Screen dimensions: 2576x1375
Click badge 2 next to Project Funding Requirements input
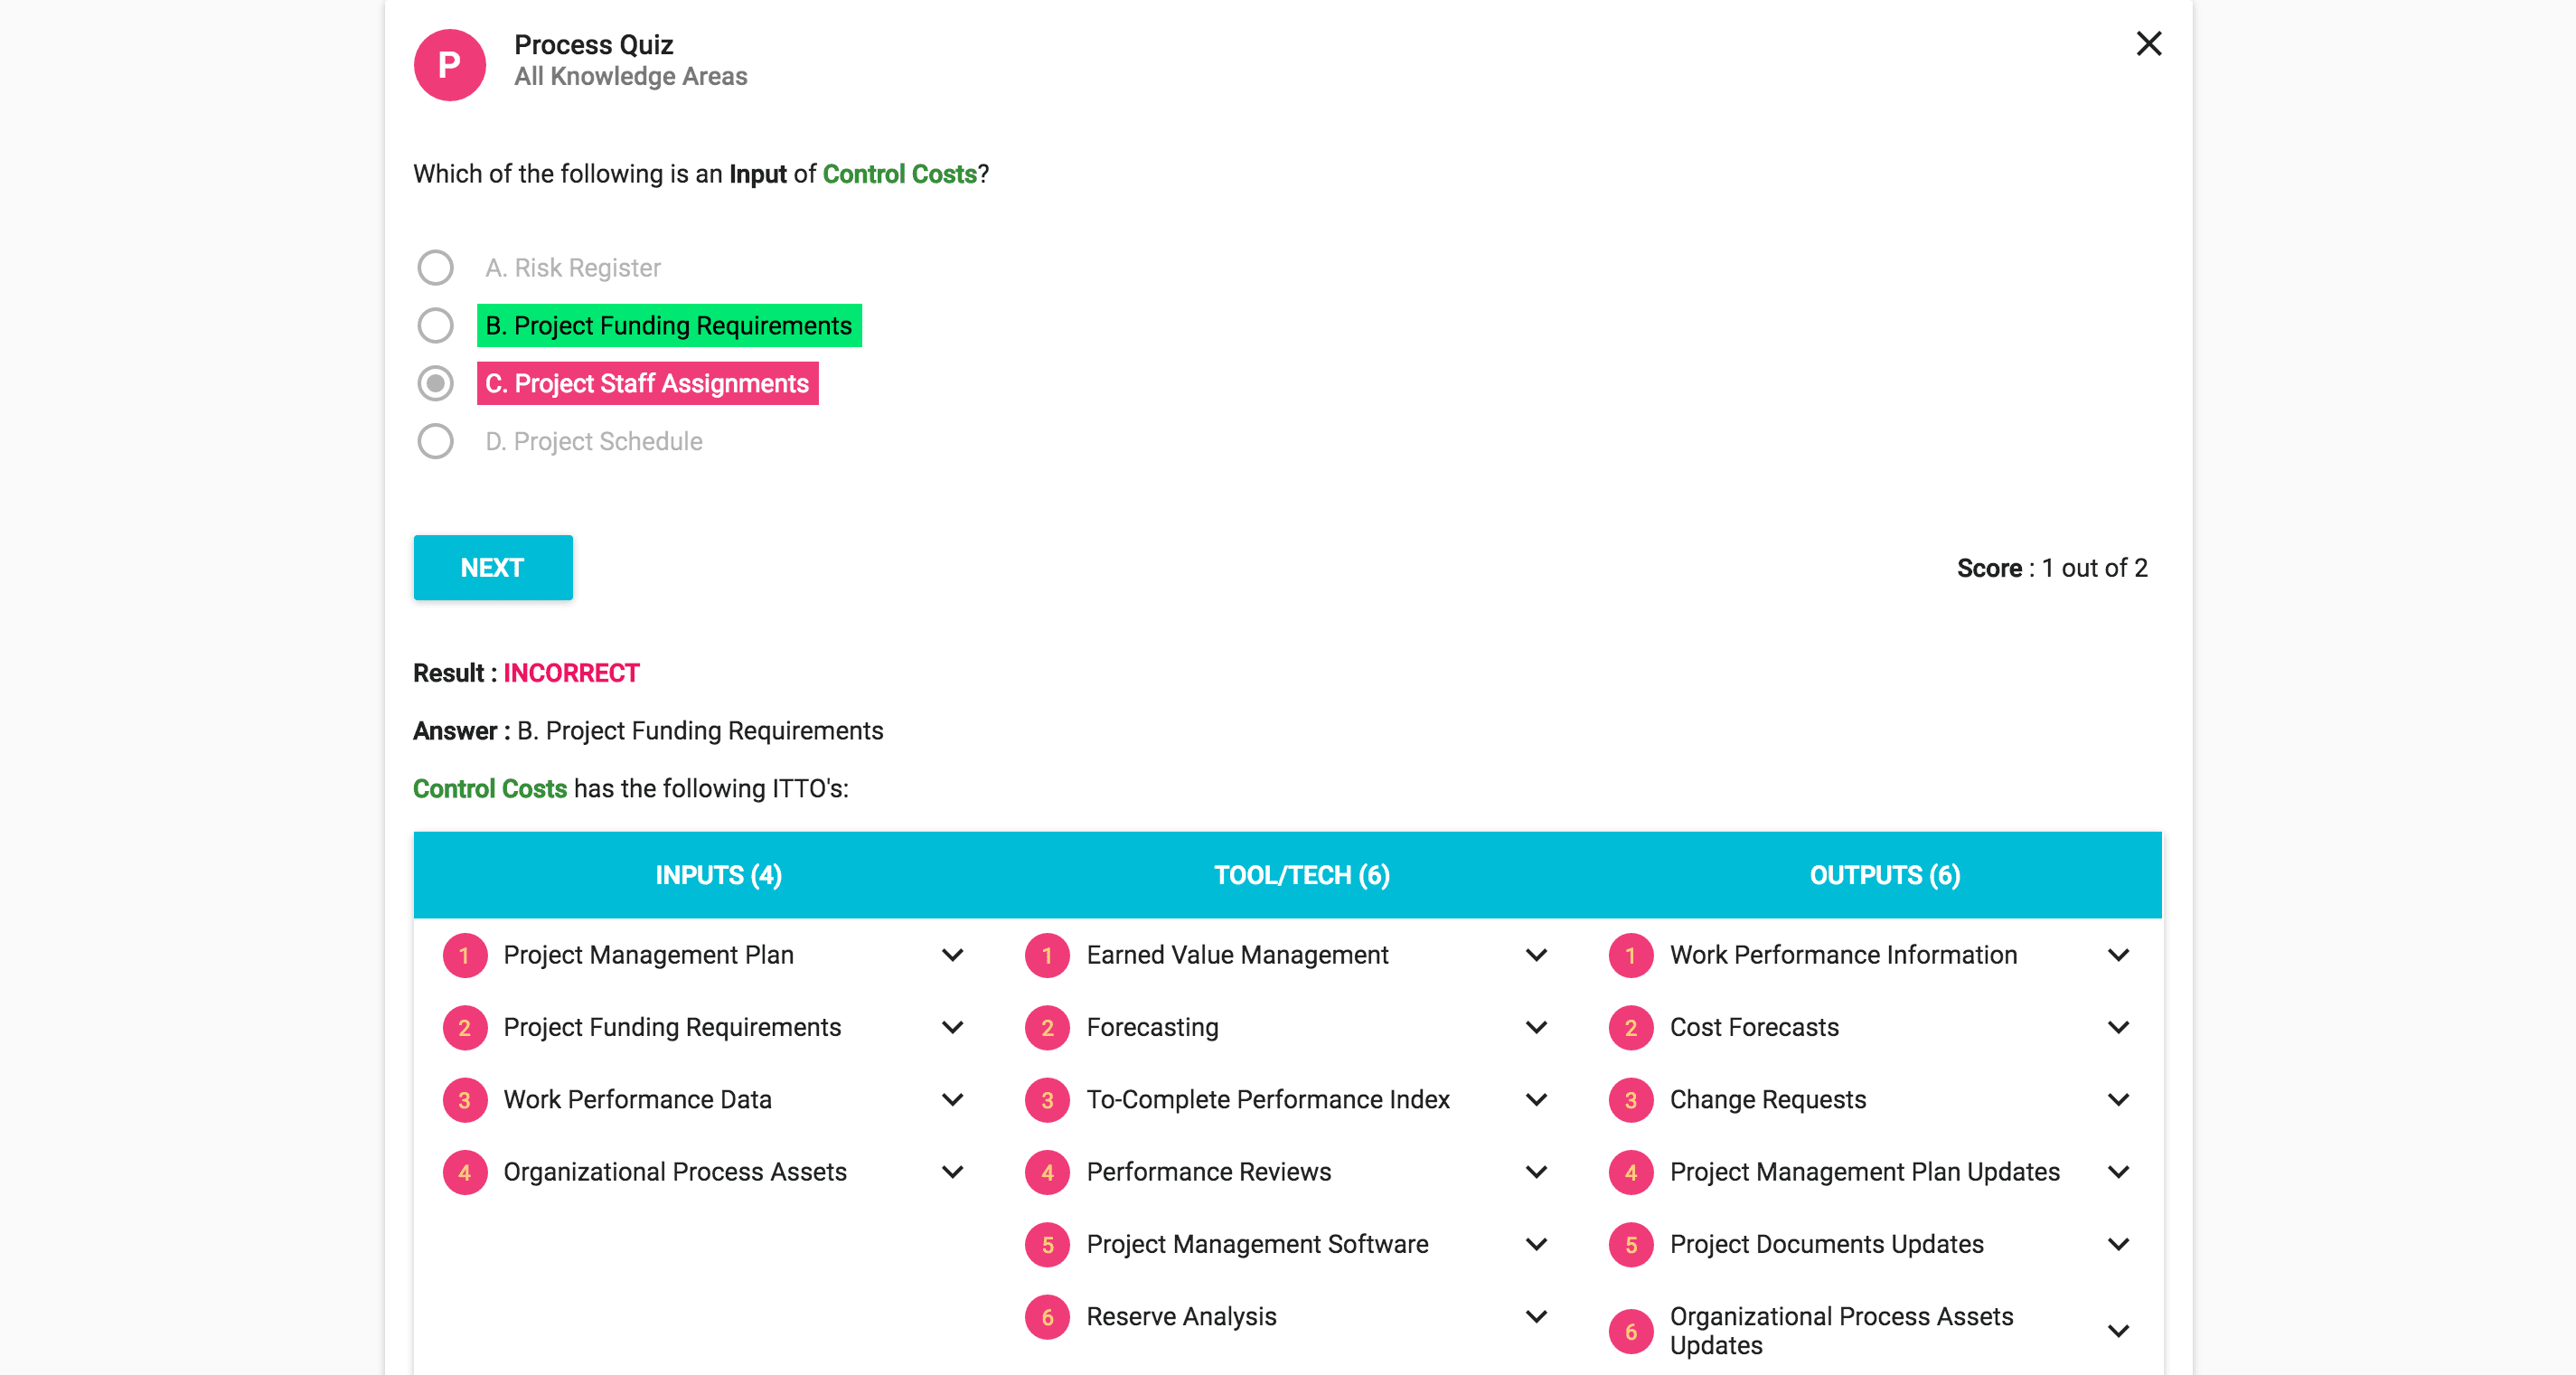point(464,1027)
